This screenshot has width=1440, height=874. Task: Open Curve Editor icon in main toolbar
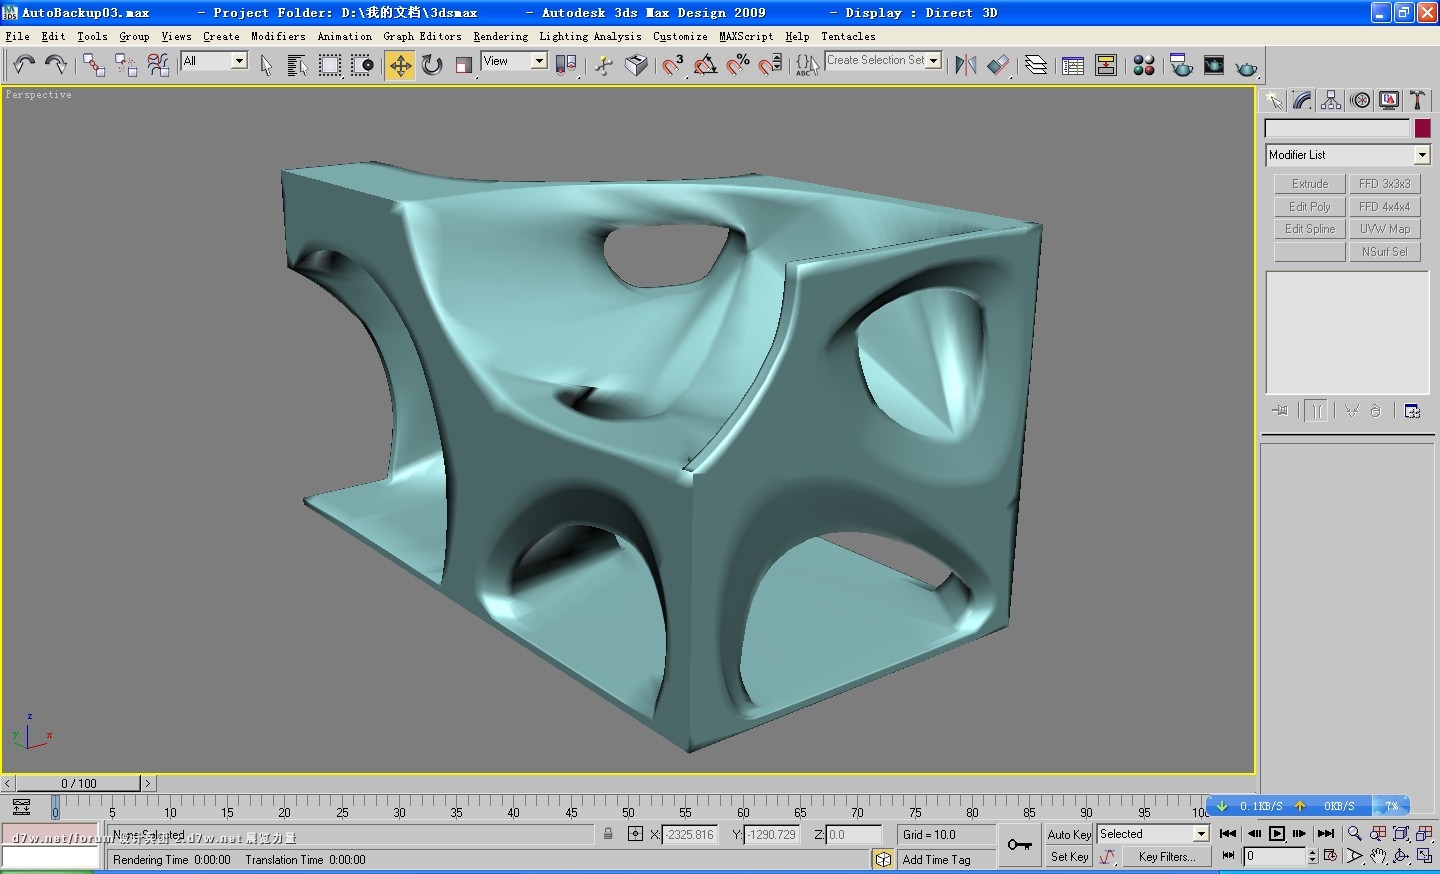(1073, 65)
